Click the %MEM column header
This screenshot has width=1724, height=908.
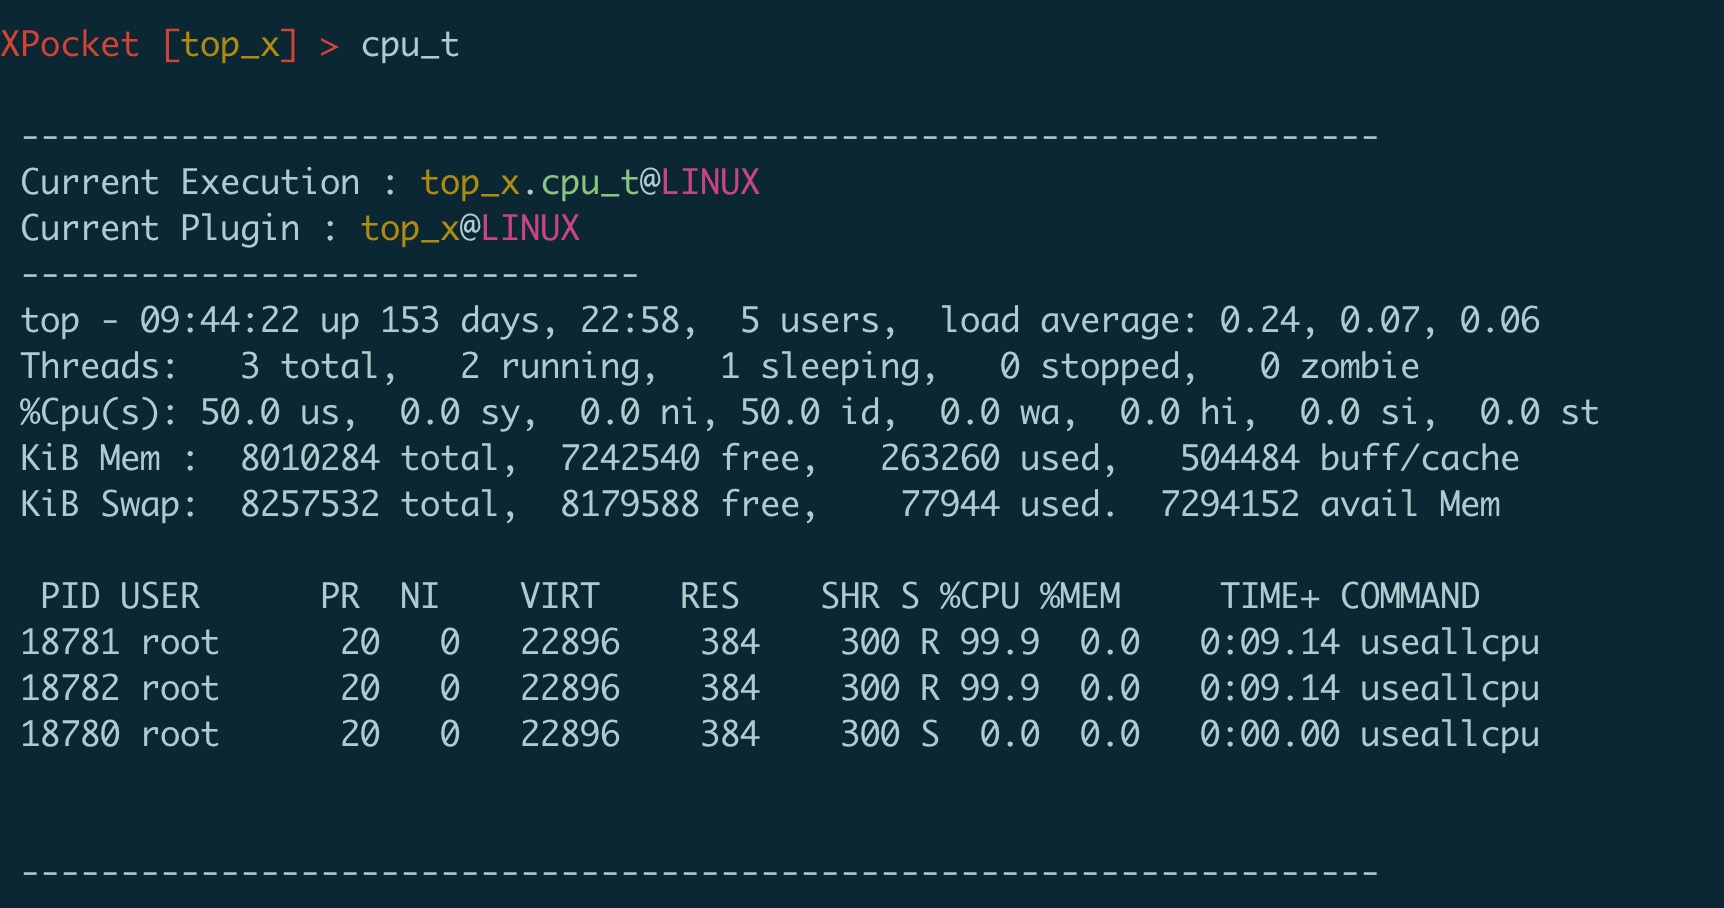click(x=1080, y=597)
